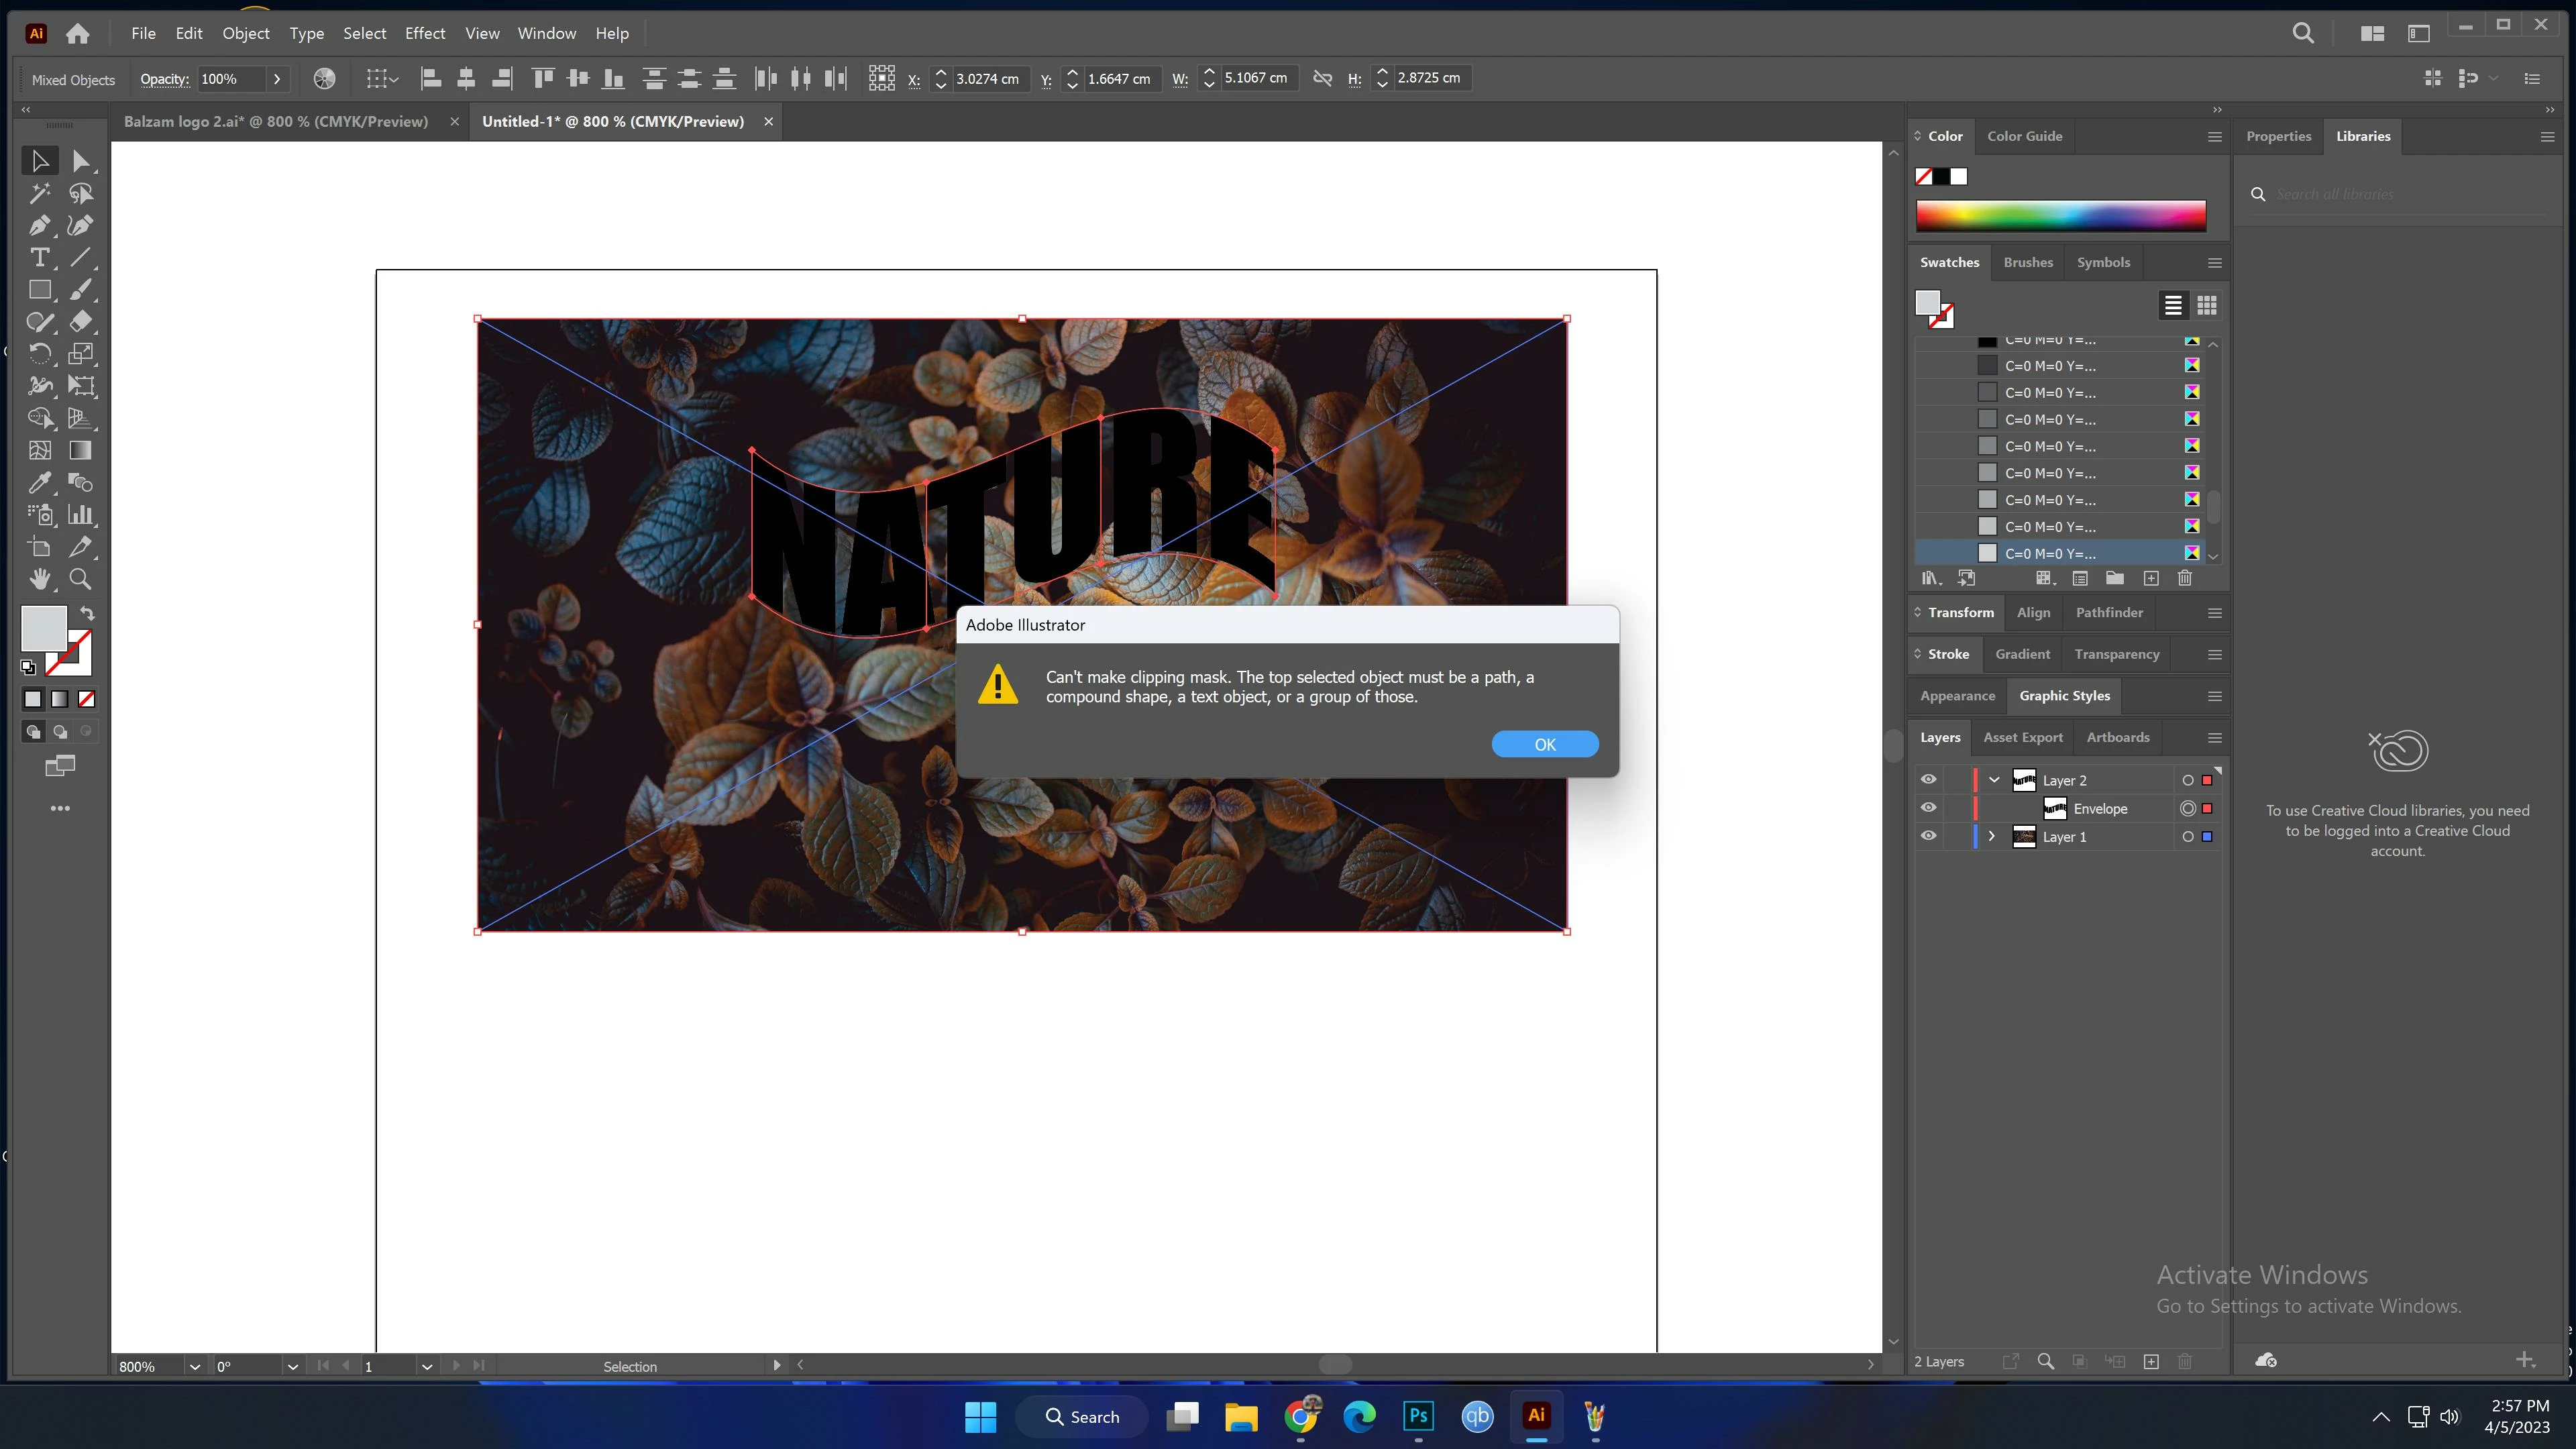
Task: Select the Type tool
Action: click(39, 258)
